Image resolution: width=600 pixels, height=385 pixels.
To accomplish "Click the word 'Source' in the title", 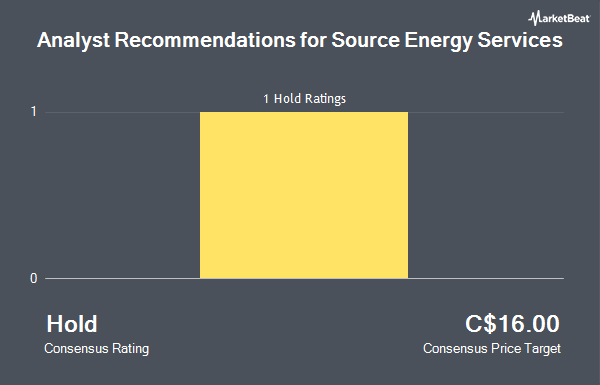I will point(365,40).
